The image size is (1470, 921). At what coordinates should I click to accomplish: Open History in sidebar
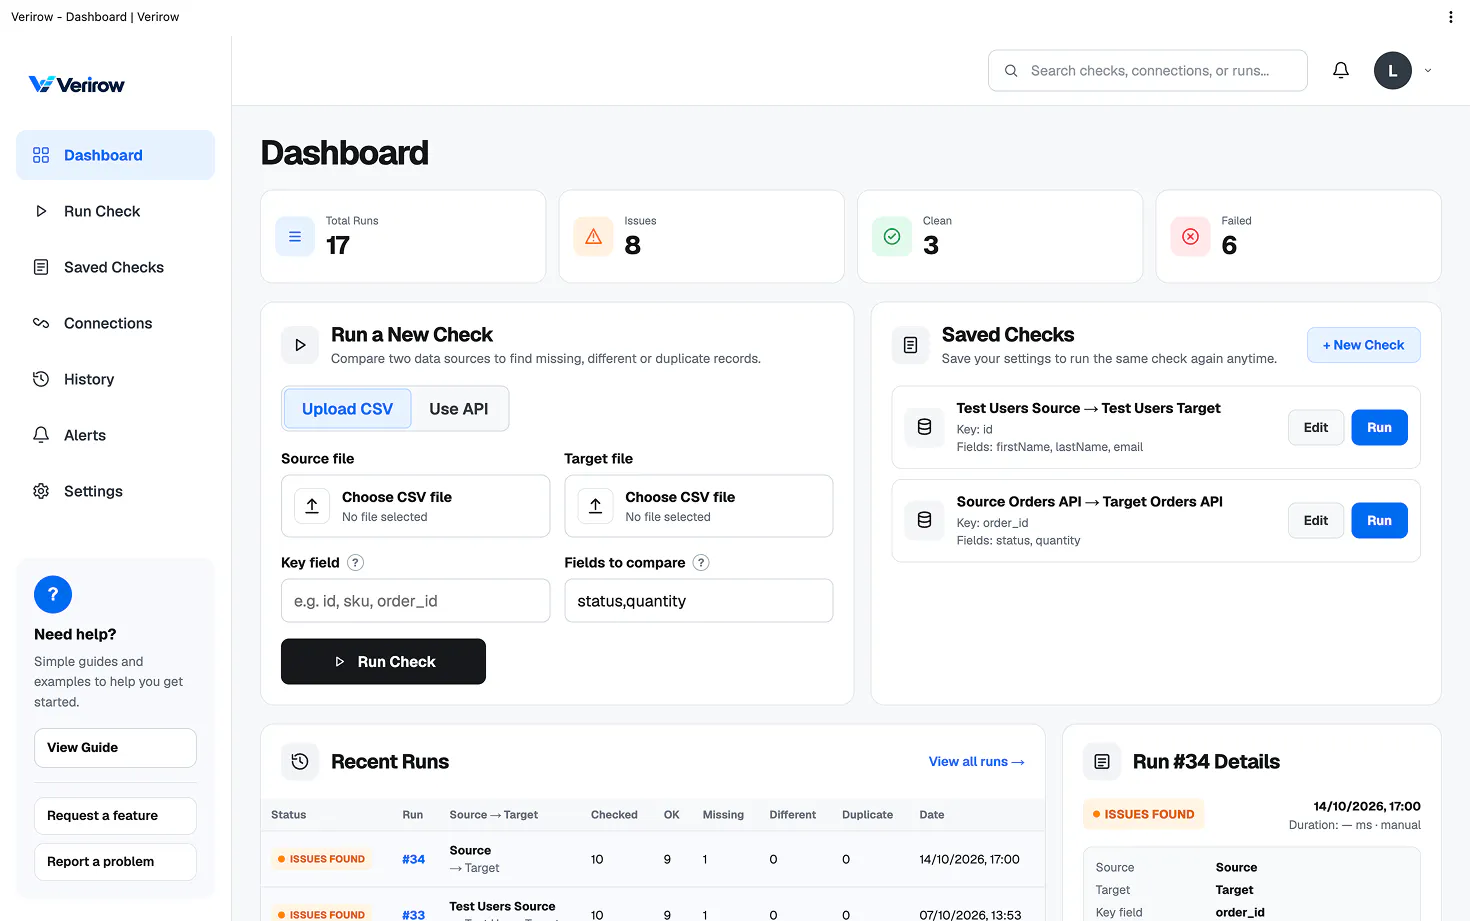click(x=115, y=379)
